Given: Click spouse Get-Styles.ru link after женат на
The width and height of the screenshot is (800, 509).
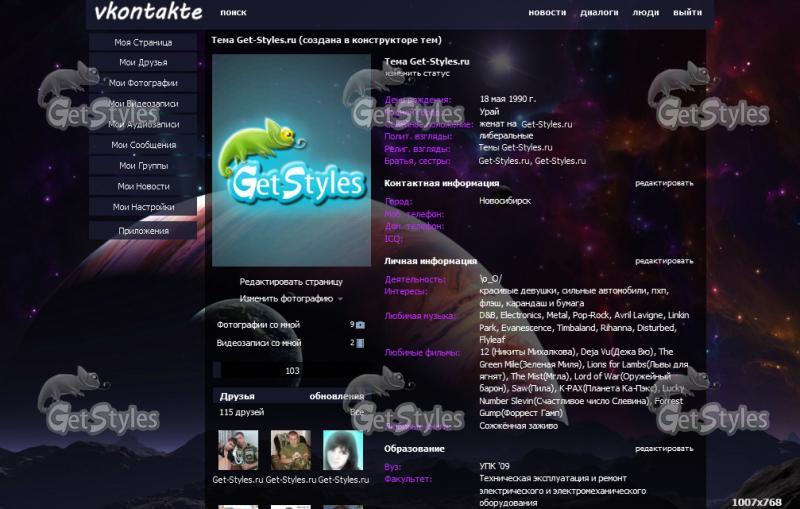Looking at the screenshot, I should pyautogui.click(x=546, y=124).
